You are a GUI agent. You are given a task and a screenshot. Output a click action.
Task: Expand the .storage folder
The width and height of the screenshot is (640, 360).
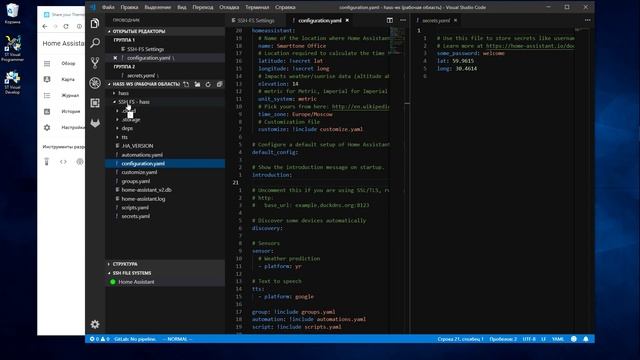(131, 120)
